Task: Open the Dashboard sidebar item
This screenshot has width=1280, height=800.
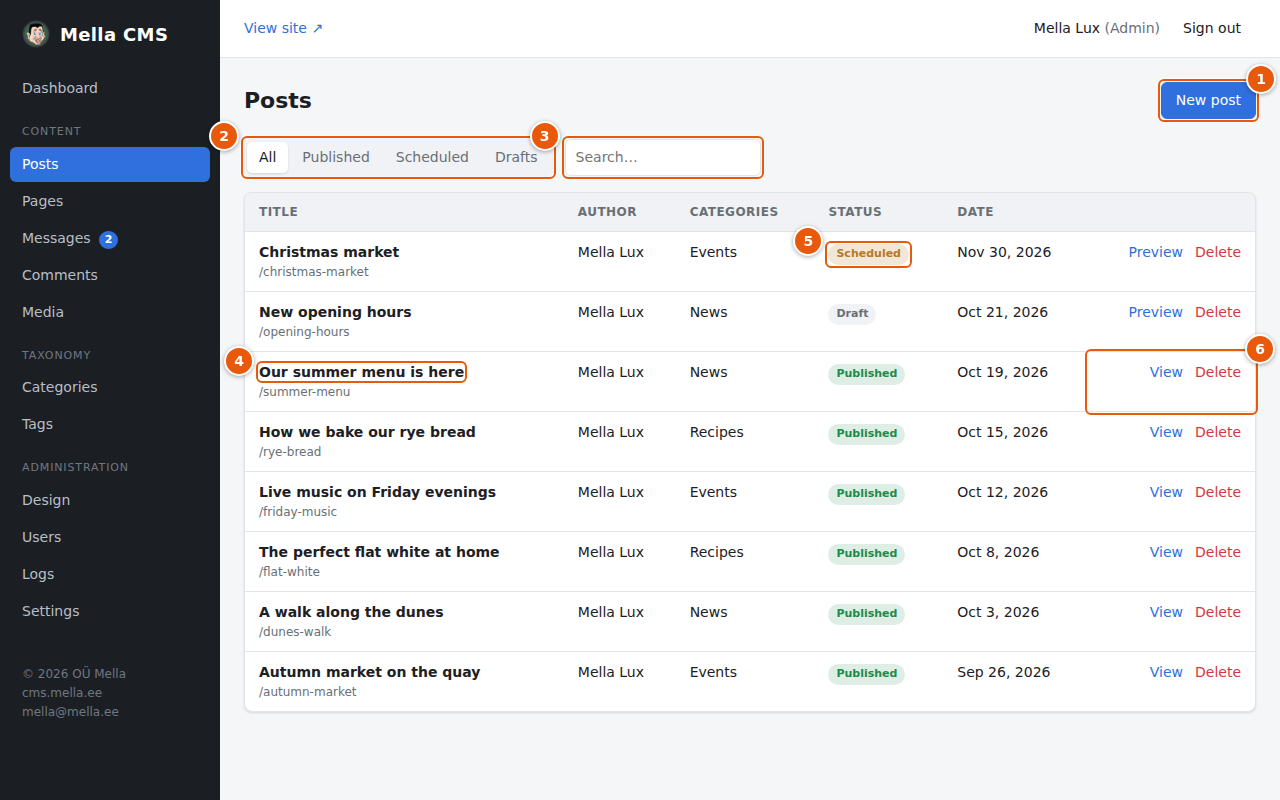Action: pyautogui.click(x=110, y=88)
